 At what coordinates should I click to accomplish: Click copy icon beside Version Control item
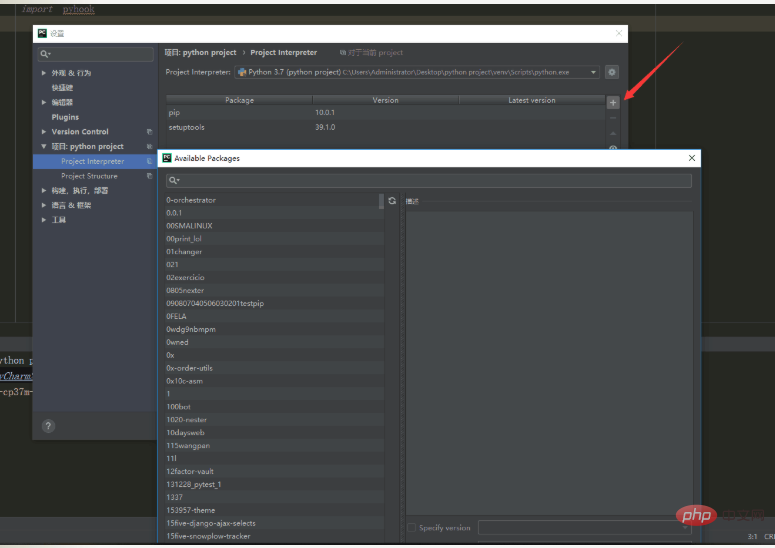pyautogui.click(x=149, y=131)
